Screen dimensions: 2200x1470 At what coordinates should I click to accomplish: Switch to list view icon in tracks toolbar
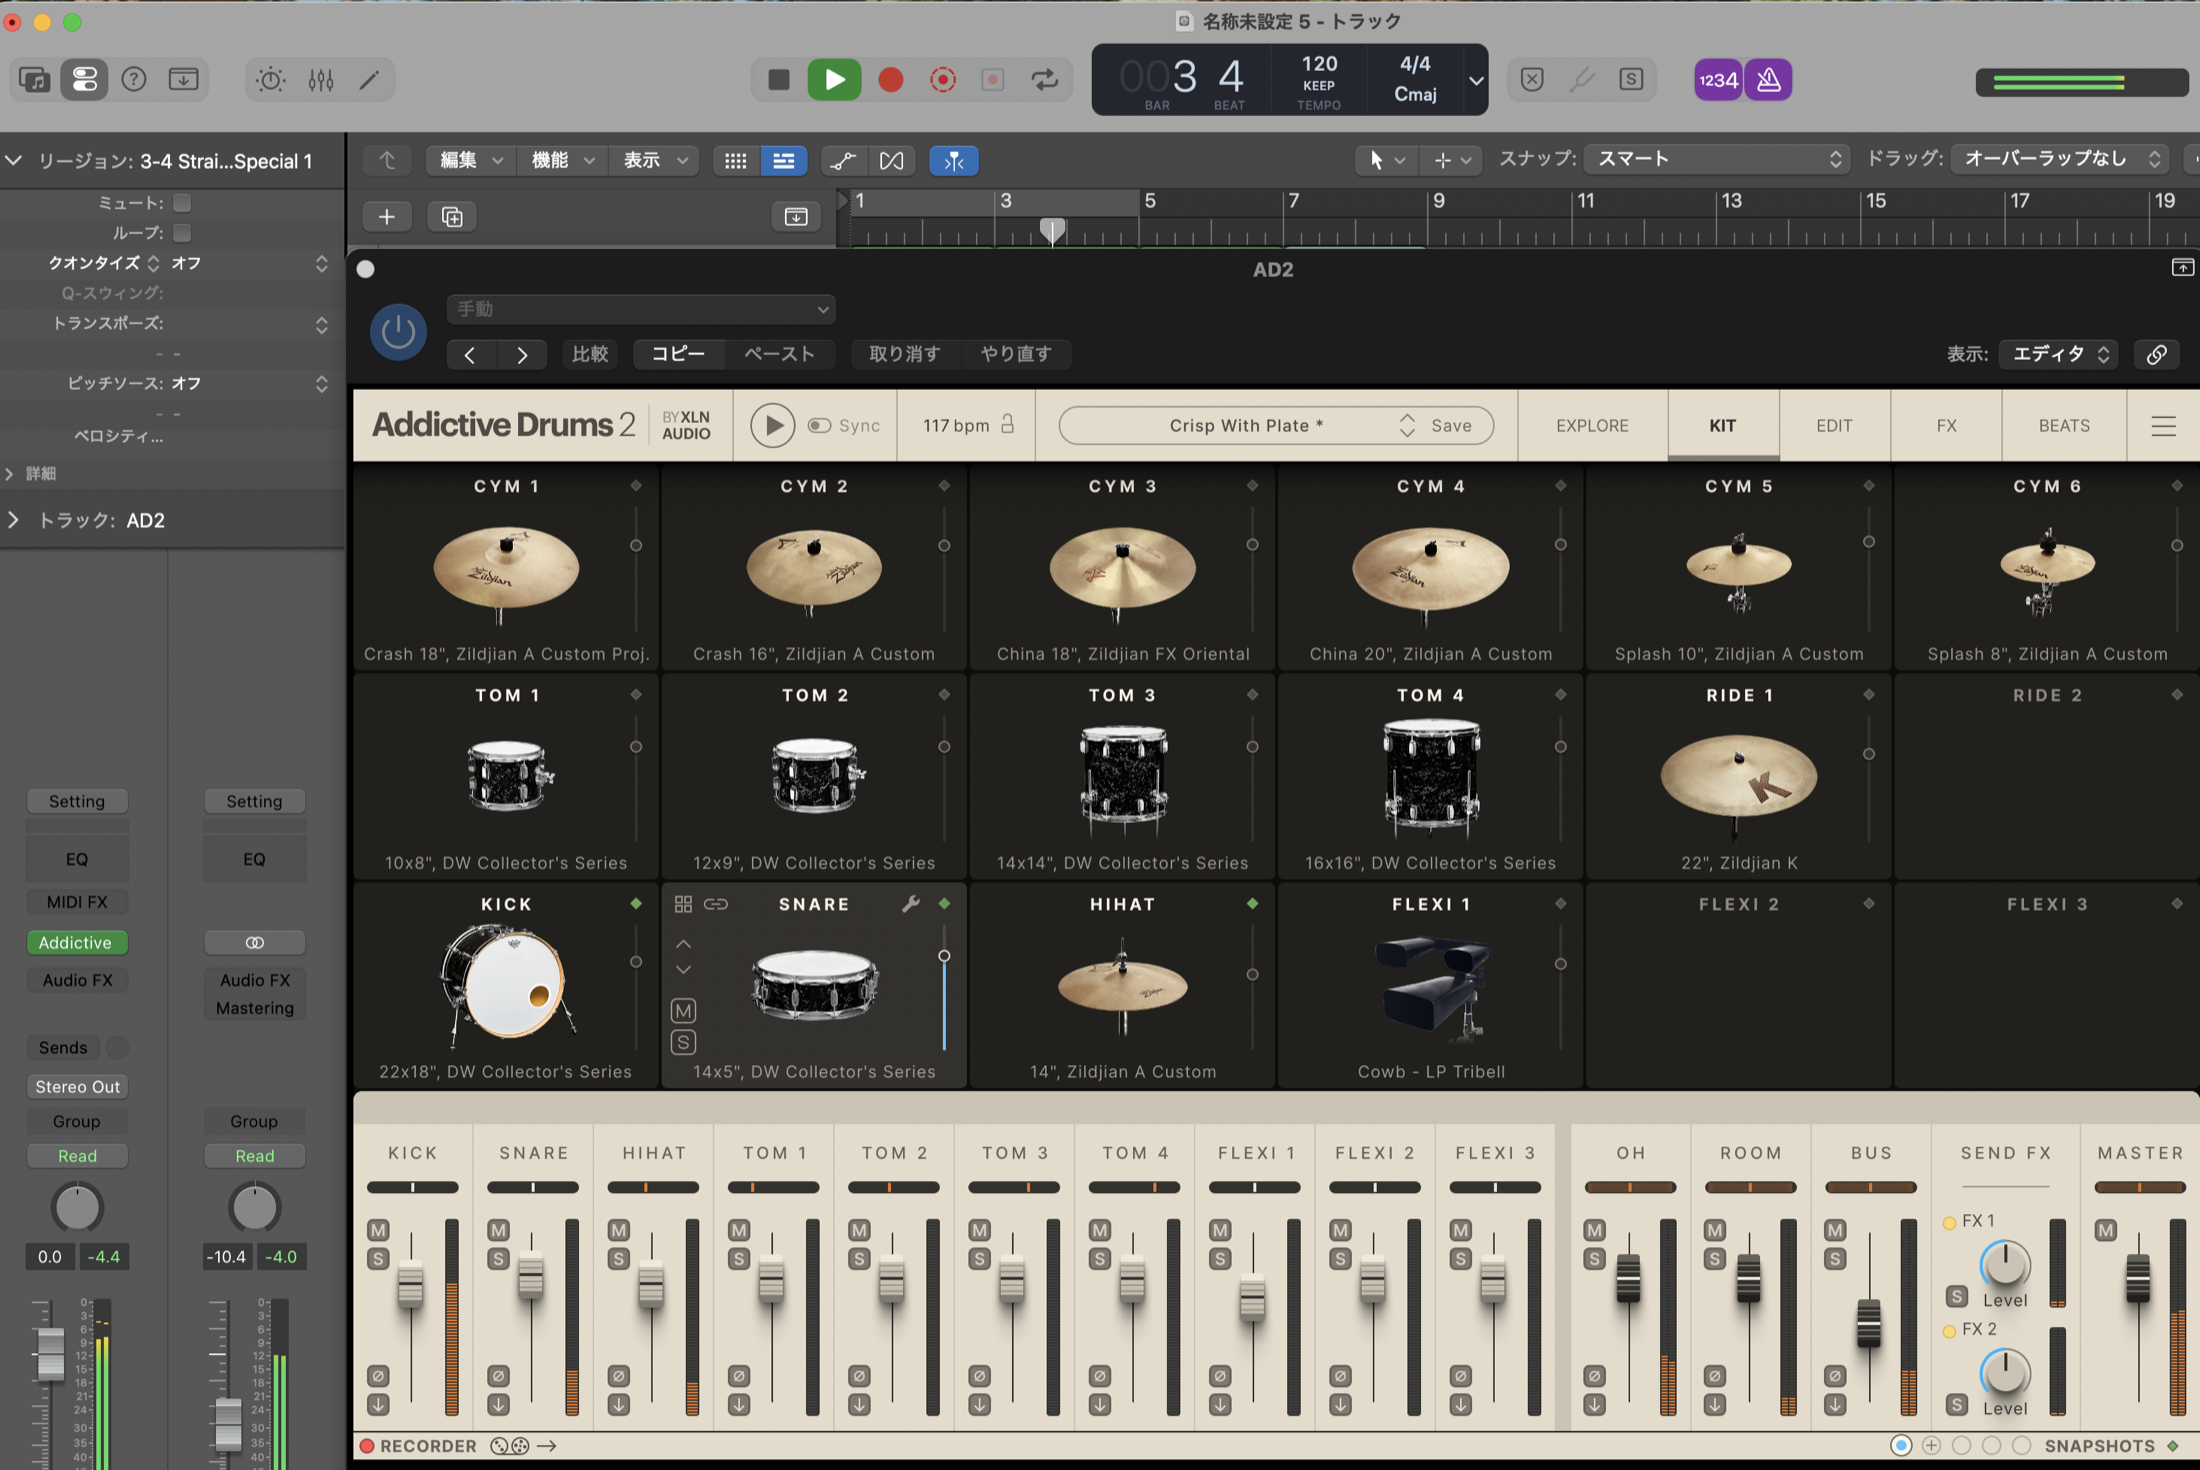784,160
